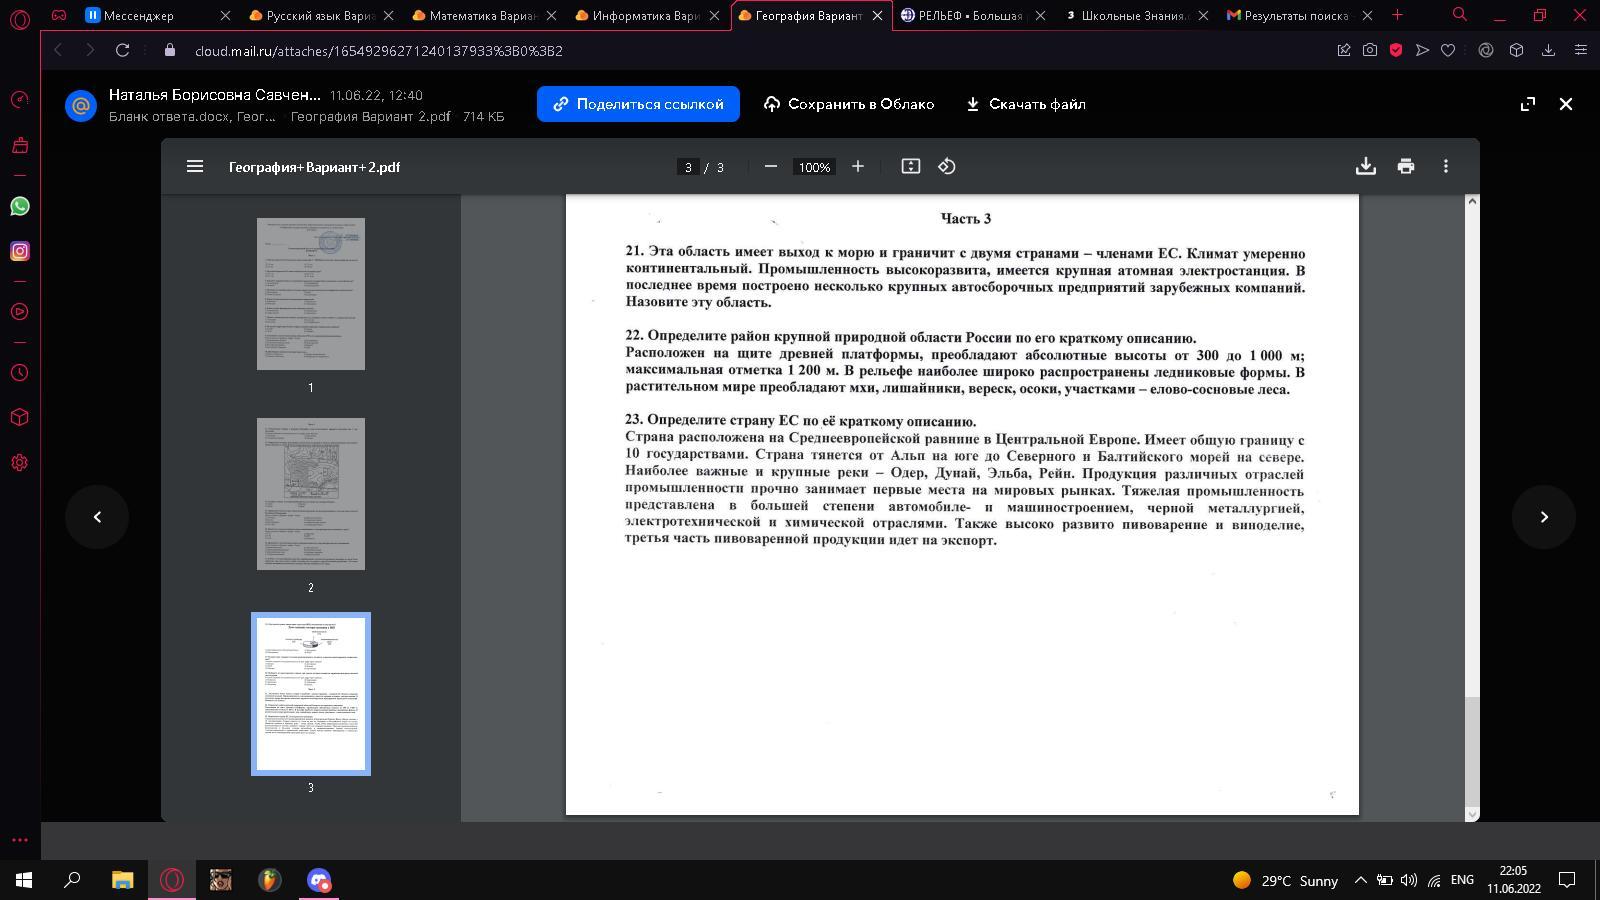The width and height of the screenshot is (1600, 900).
Task: Open File Explorer from taskbar
Action: pos(122,880)
